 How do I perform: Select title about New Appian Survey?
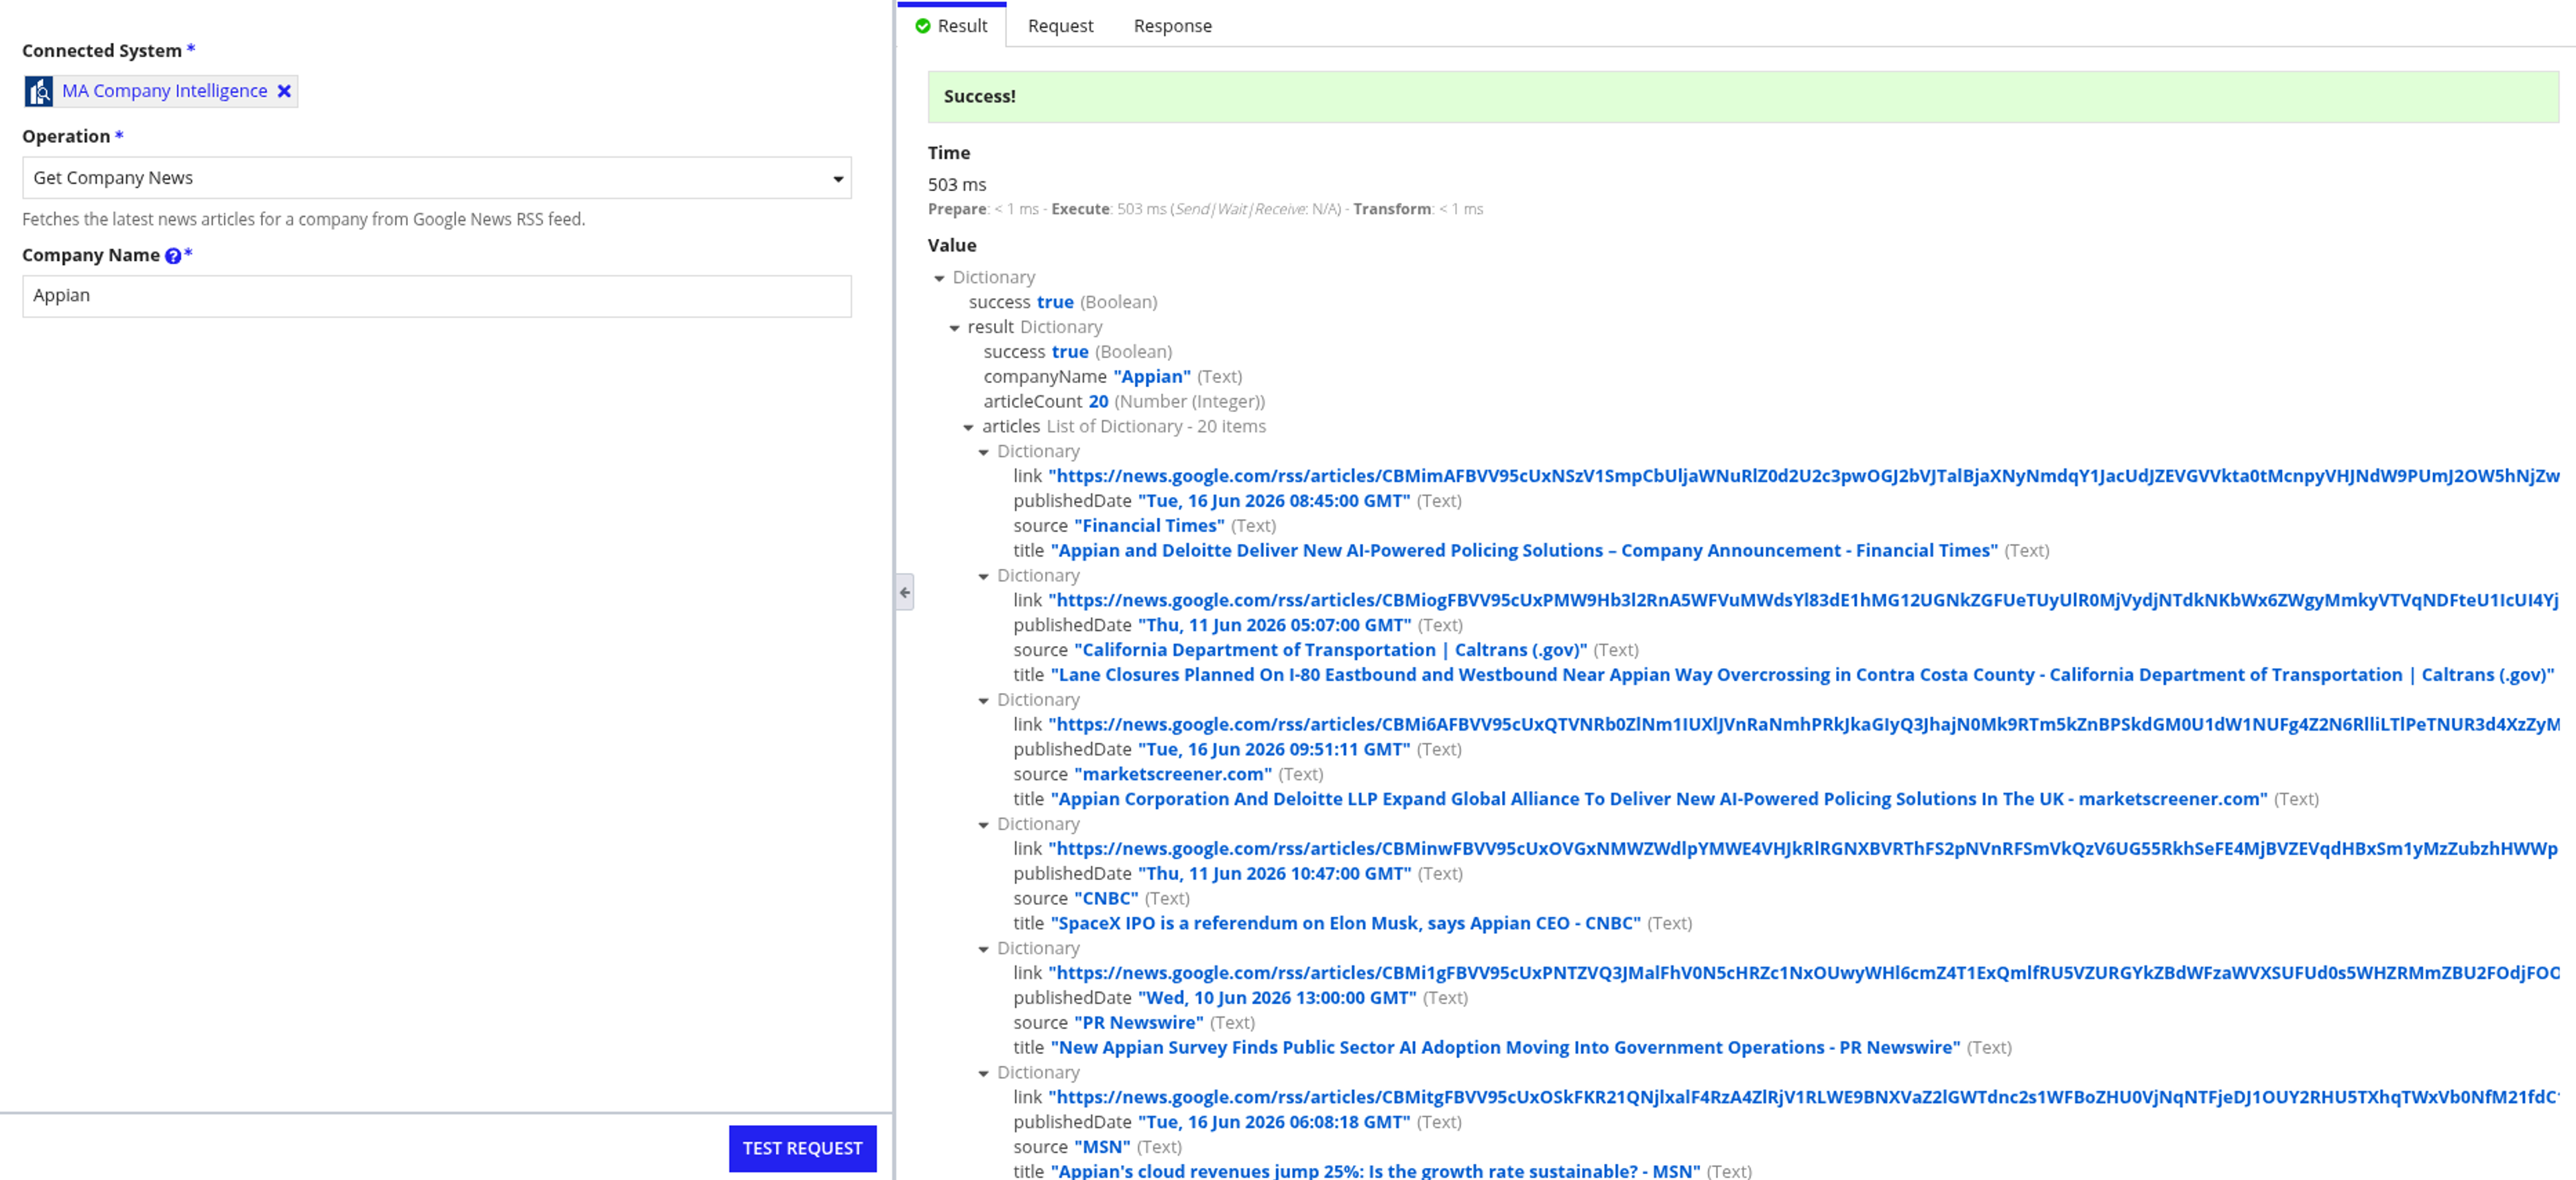pyautogui.click(x=1505, y=1047)
